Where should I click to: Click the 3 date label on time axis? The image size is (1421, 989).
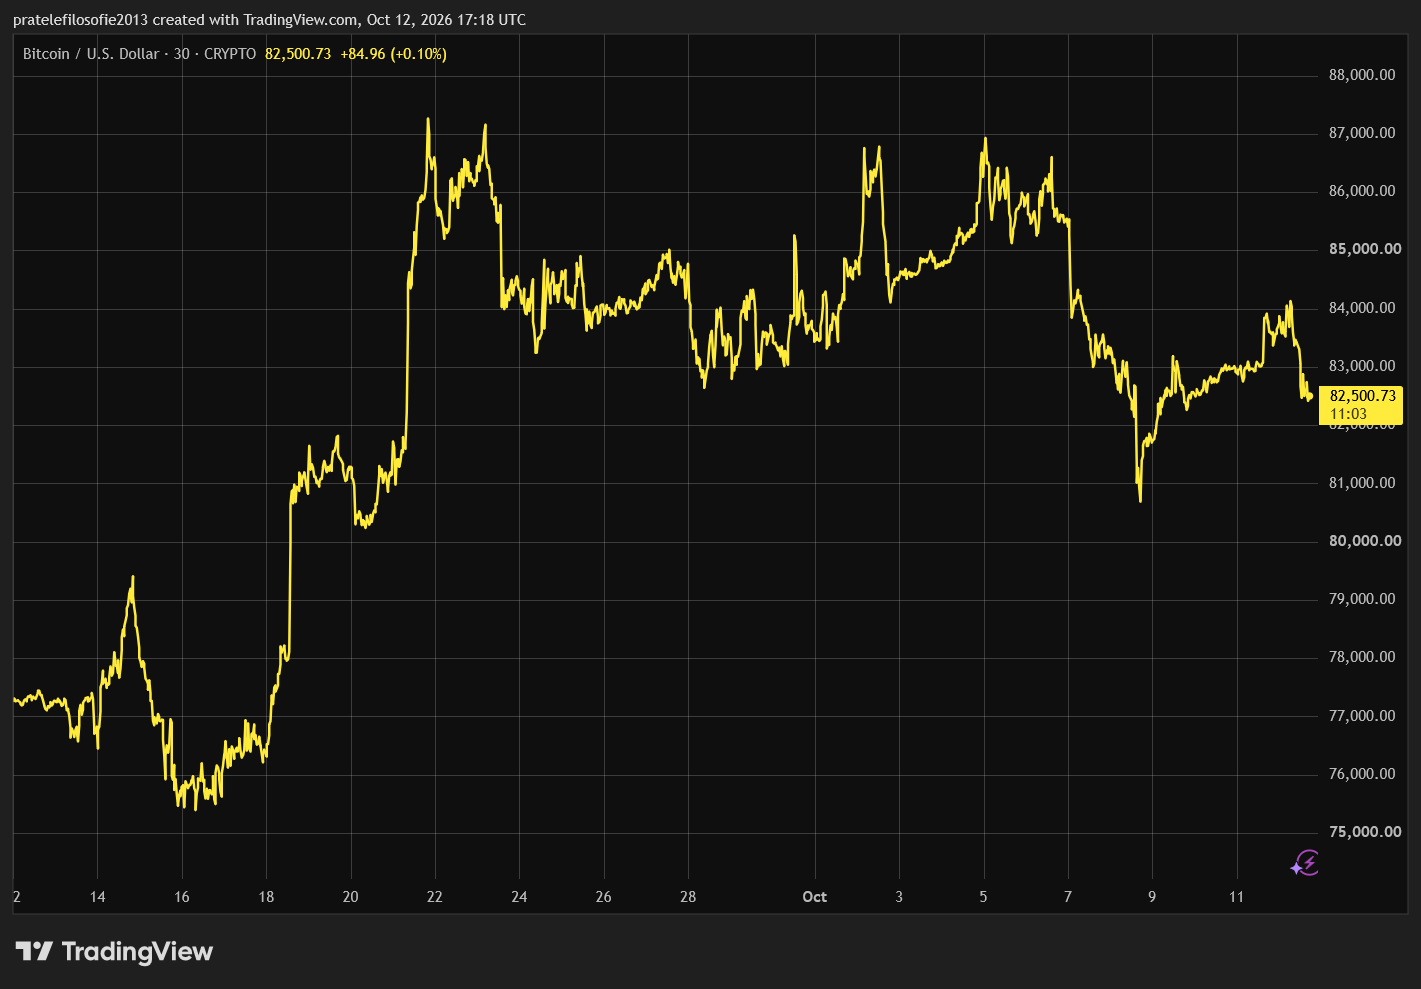[x=899, y=897]
